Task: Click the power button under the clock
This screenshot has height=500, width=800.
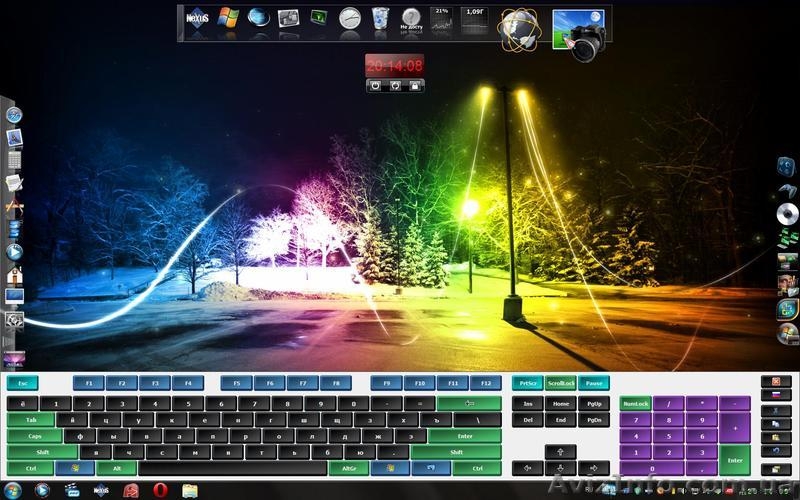Action: [375, 86]
